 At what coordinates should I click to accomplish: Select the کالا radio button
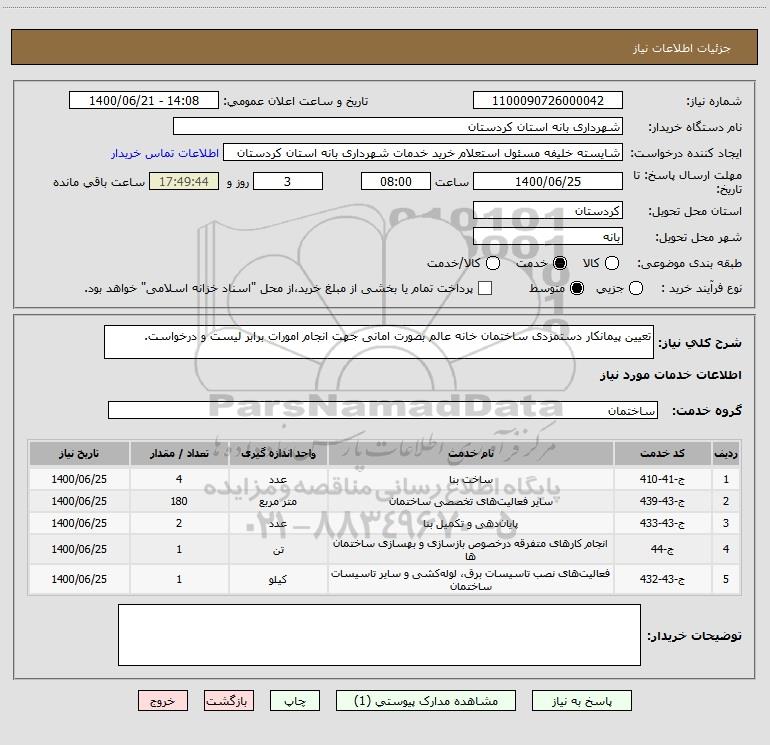(611, 263)
